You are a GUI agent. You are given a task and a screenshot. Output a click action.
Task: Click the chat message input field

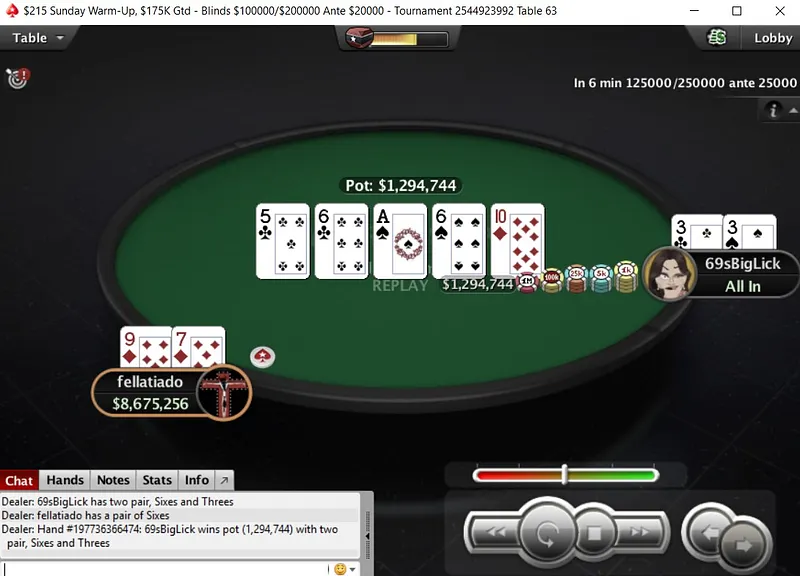165,569
